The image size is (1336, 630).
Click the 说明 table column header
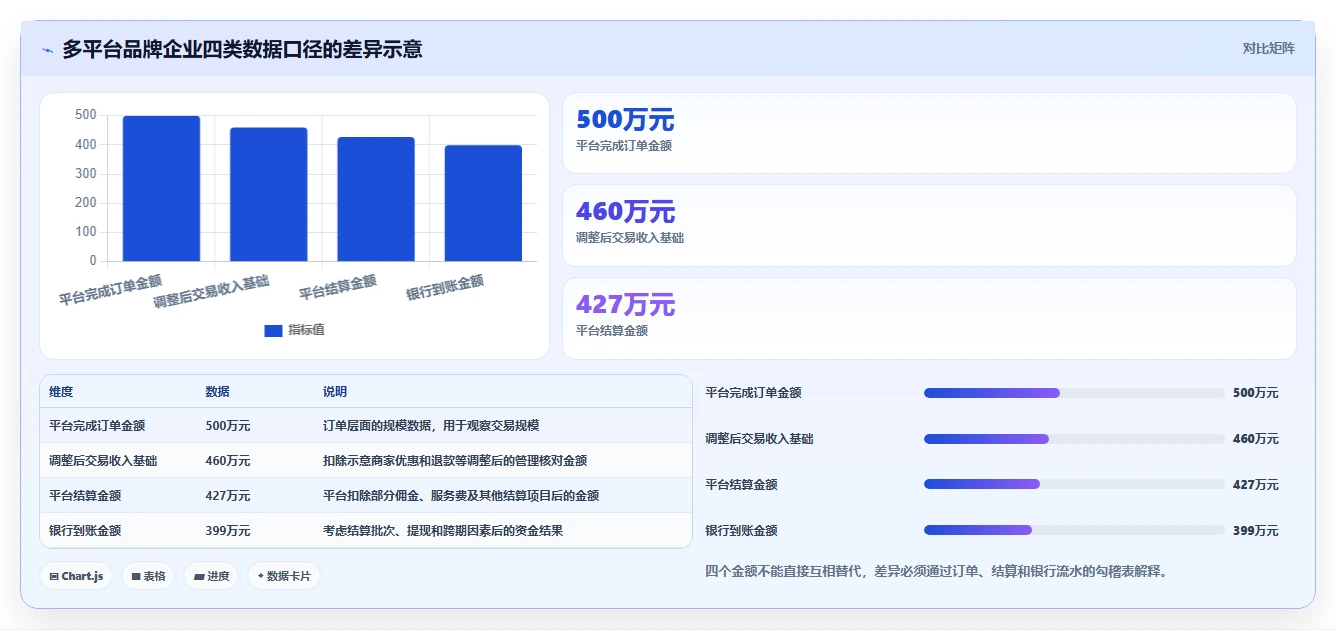[335, 392]
